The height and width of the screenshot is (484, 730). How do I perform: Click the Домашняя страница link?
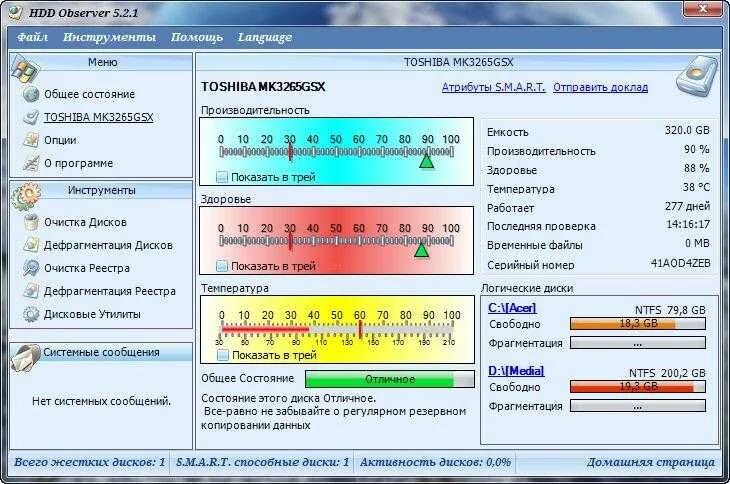pos(650,462)
